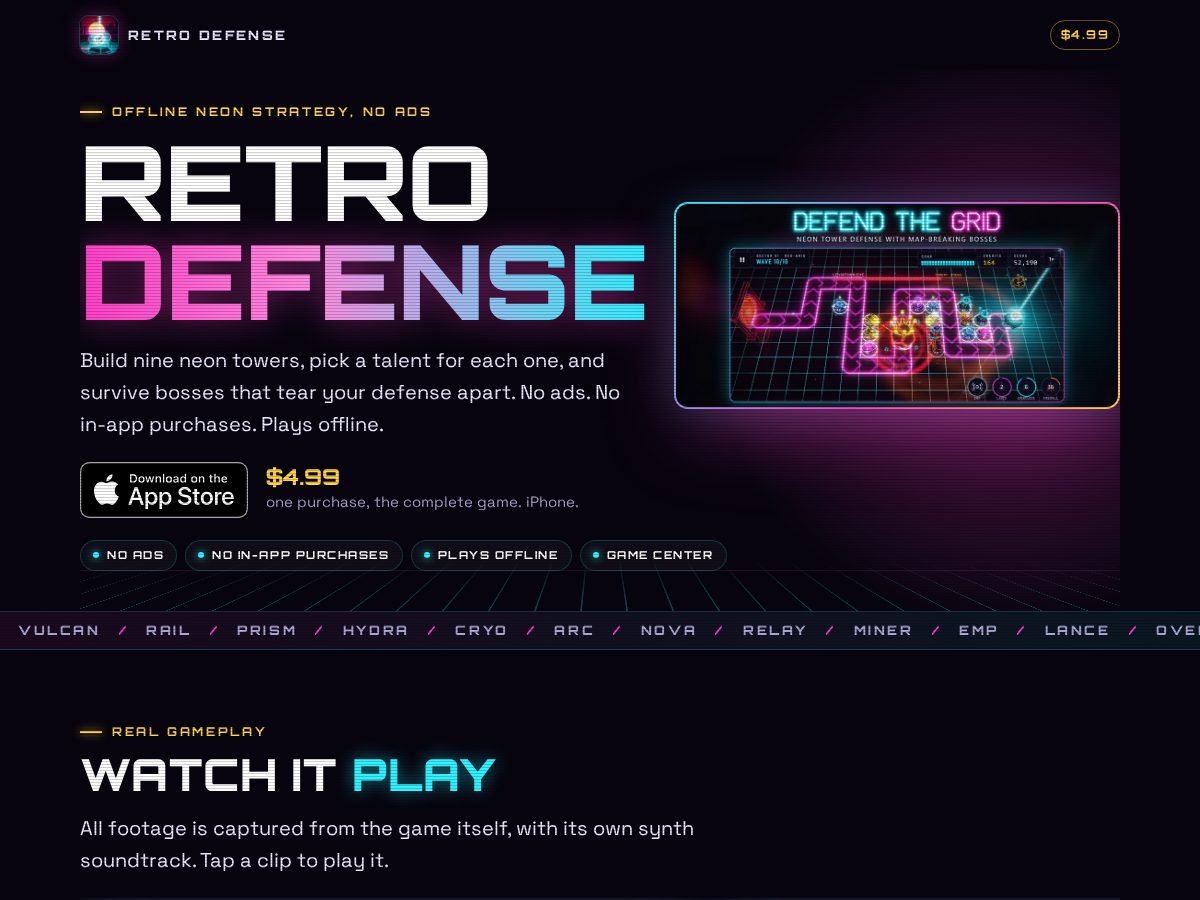
Task: Click 'one purchase, the complete game. iPhone.' text
Action: pyautogui.click(x=422, y=502)
